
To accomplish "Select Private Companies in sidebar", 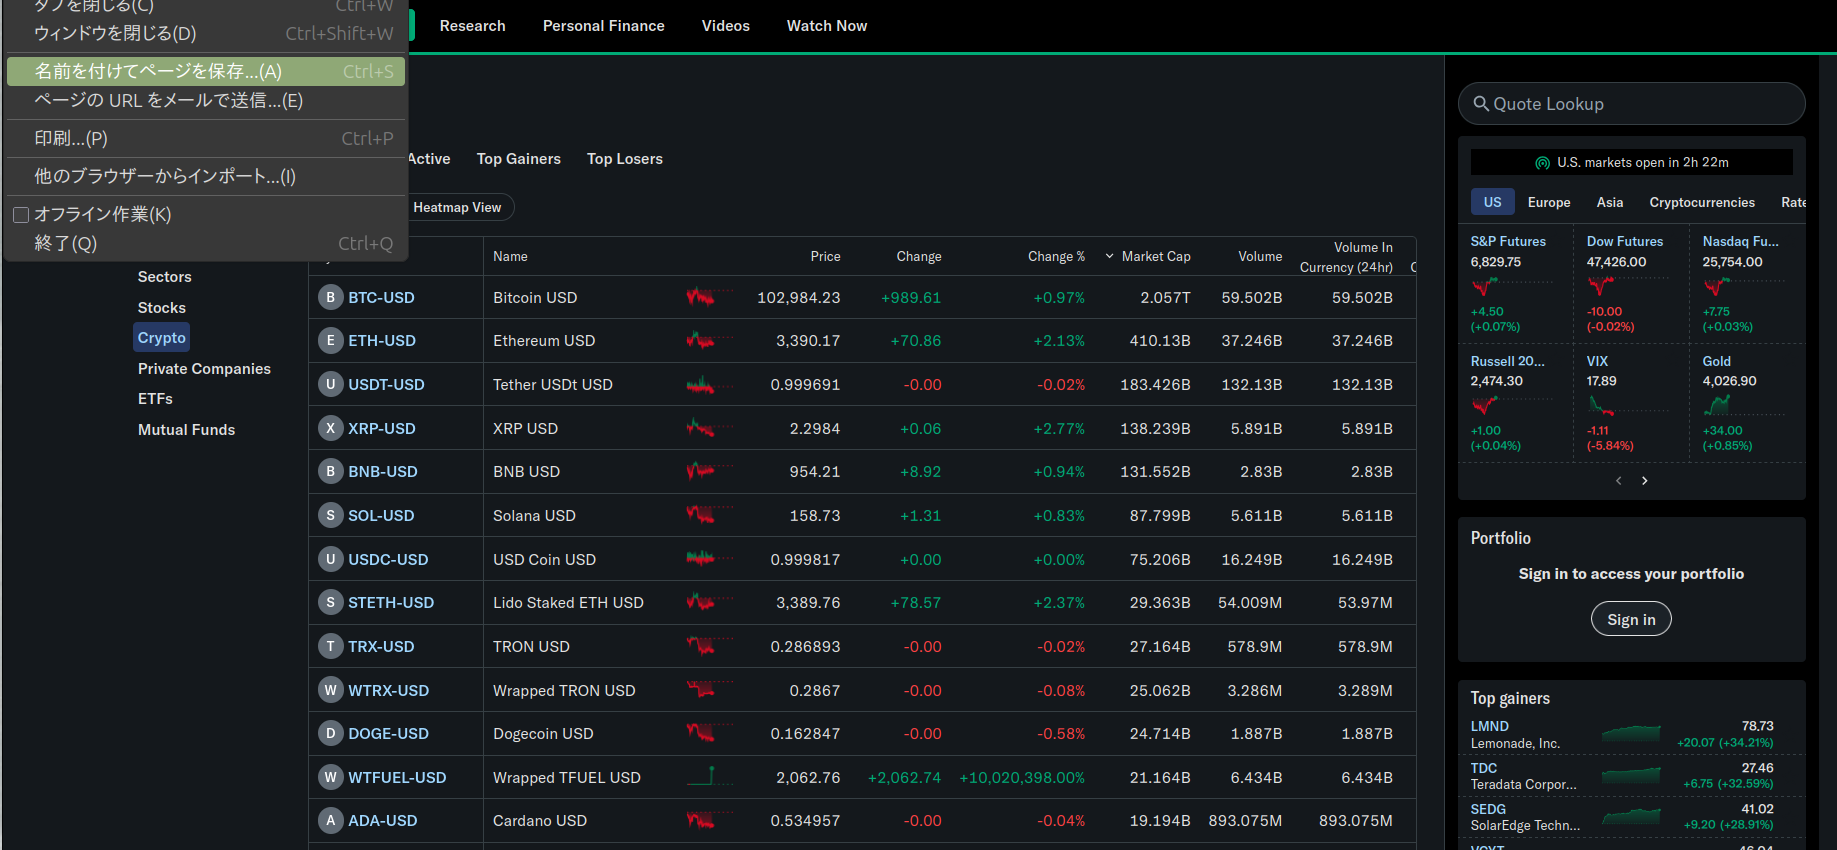I will point(204,369).
